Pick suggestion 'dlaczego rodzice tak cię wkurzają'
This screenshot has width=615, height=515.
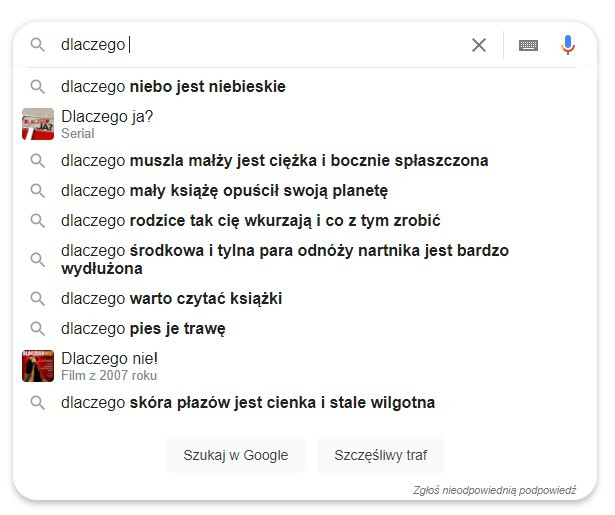[x=251, y=220]
